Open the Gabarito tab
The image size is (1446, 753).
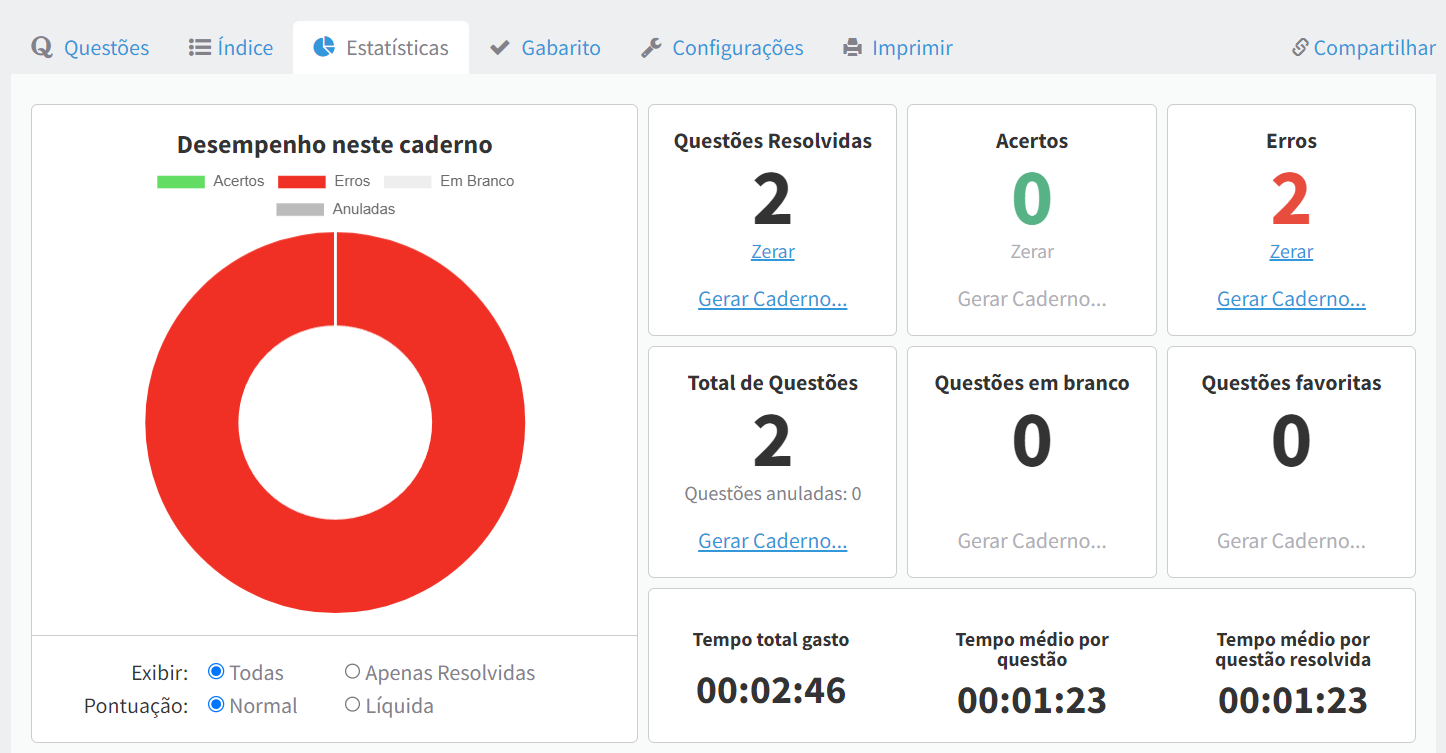[560, 47]
